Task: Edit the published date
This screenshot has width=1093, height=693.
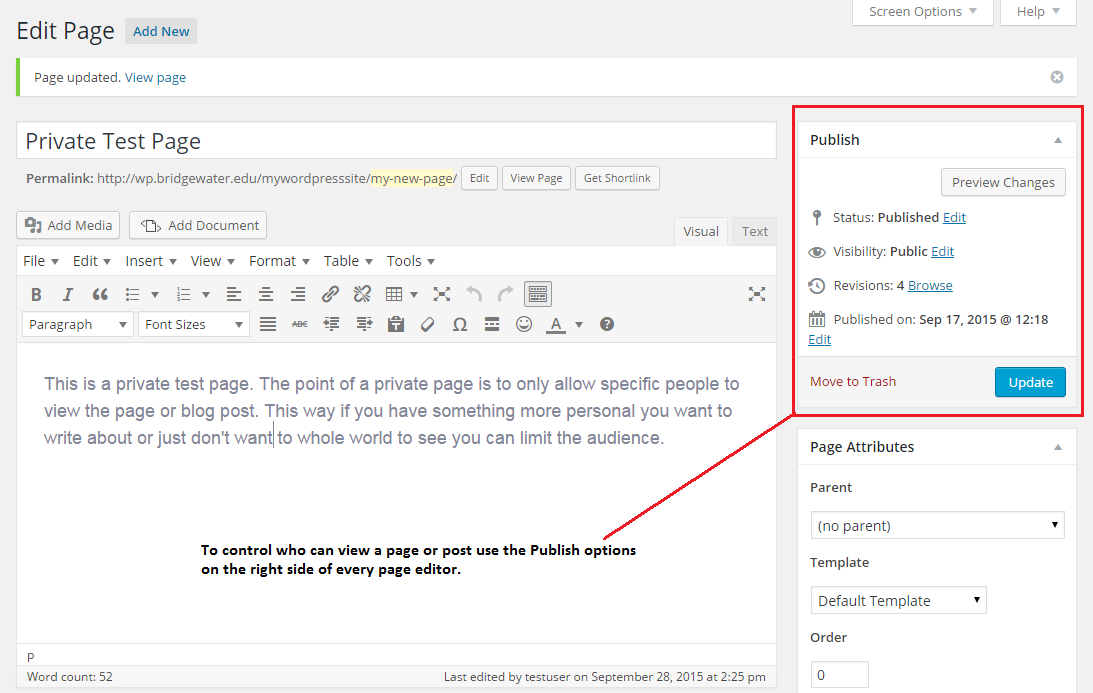Action: pos(820,340)
